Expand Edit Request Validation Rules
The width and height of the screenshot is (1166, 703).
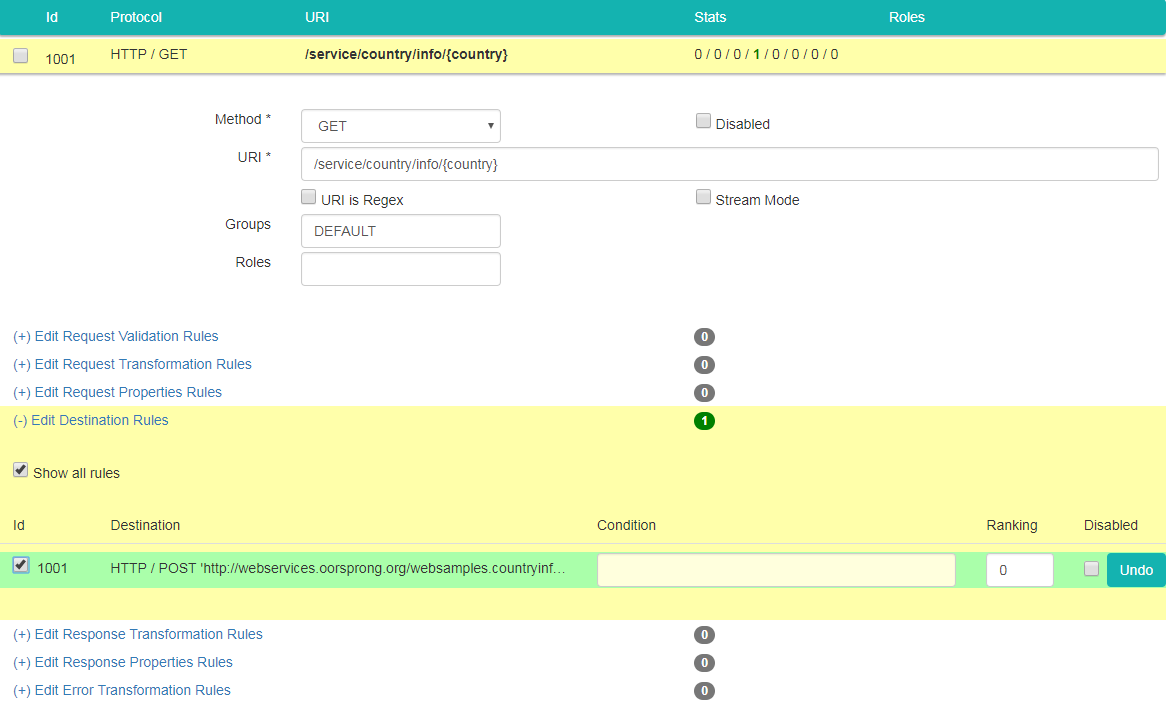point(116,337)
